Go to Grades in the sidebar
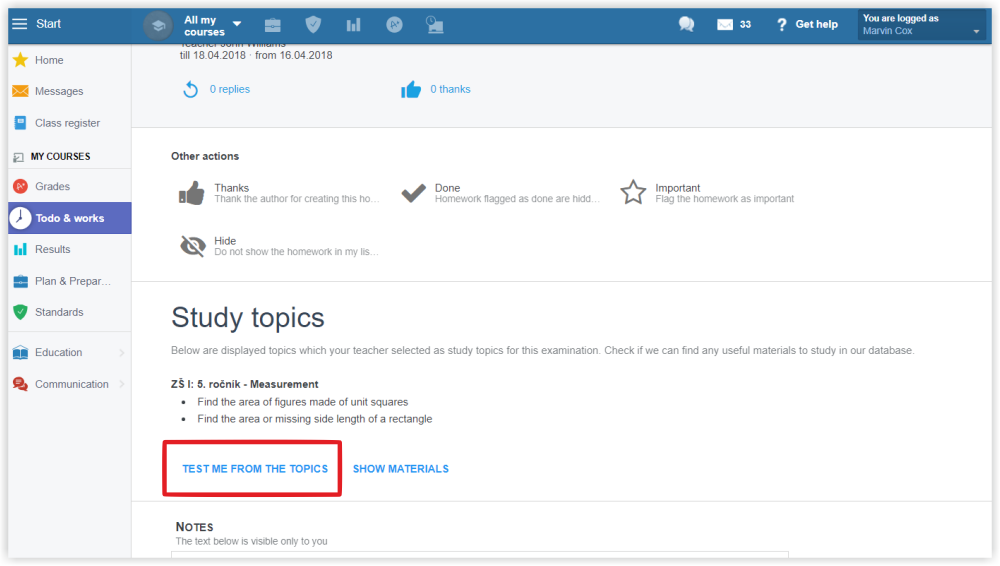1000x566 pixels. [52, 186]
